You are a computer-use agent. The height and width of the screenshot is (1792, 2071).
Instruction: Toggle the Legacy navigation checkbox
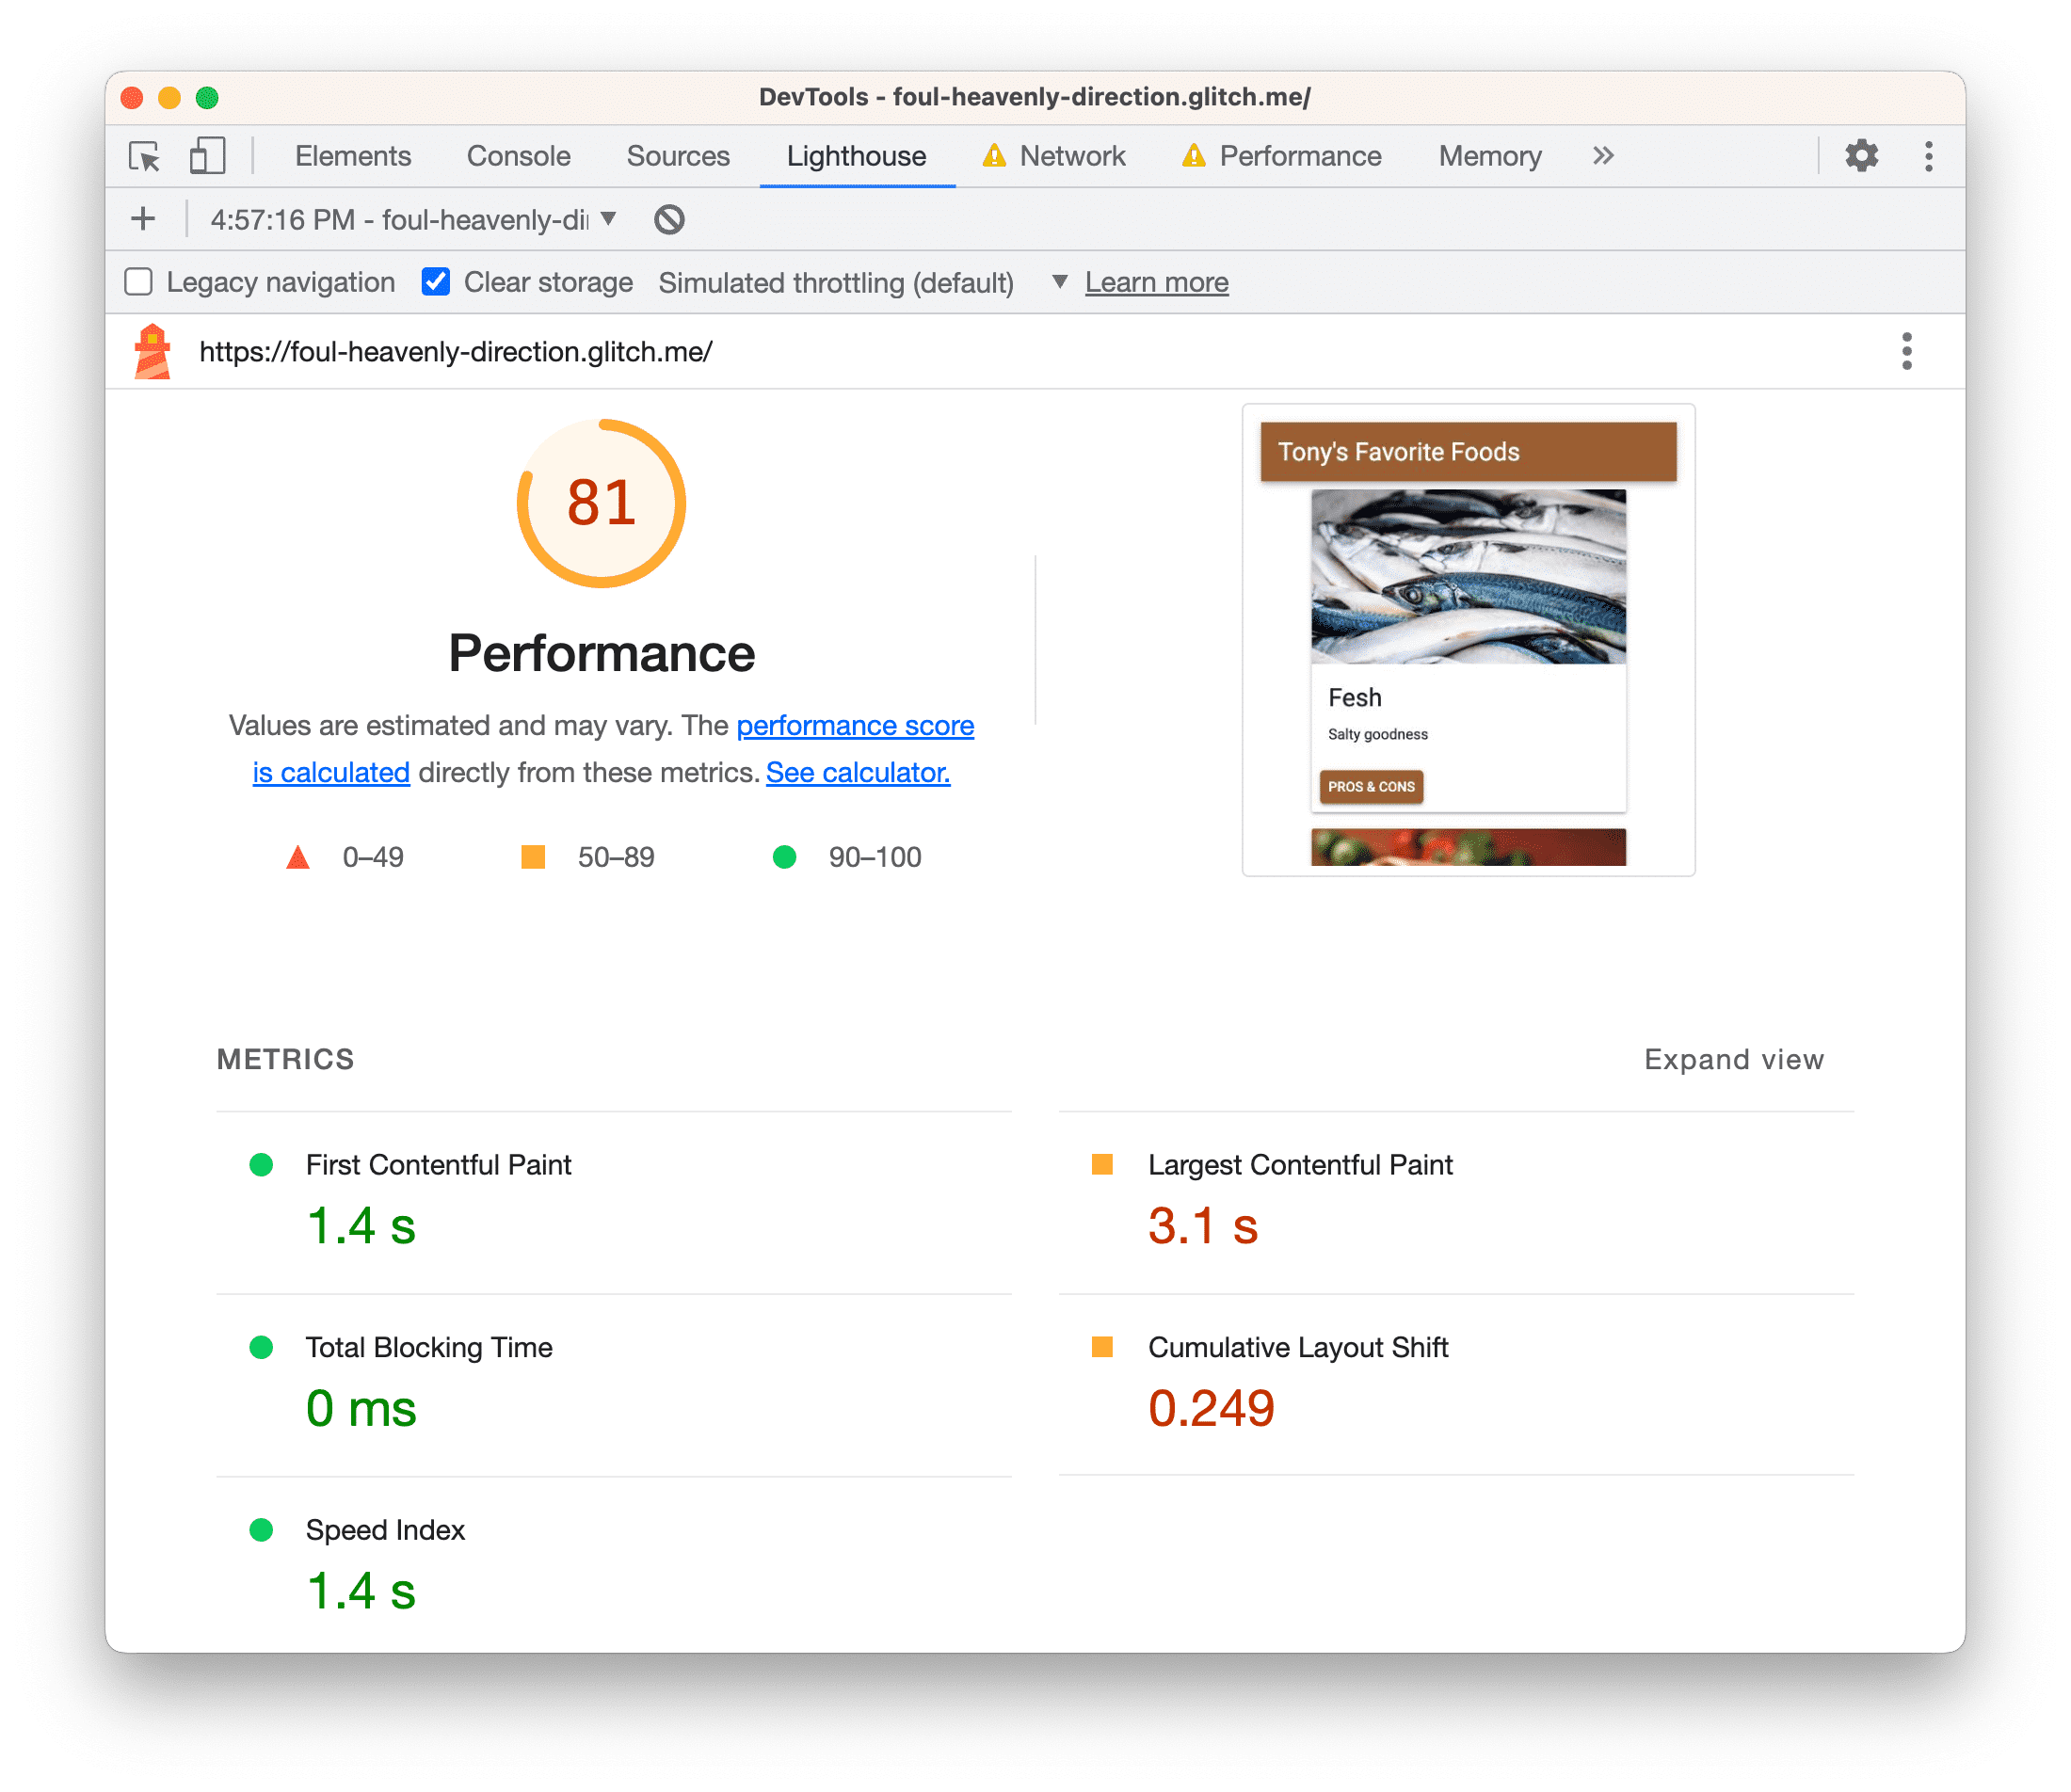tap(139, 281)
